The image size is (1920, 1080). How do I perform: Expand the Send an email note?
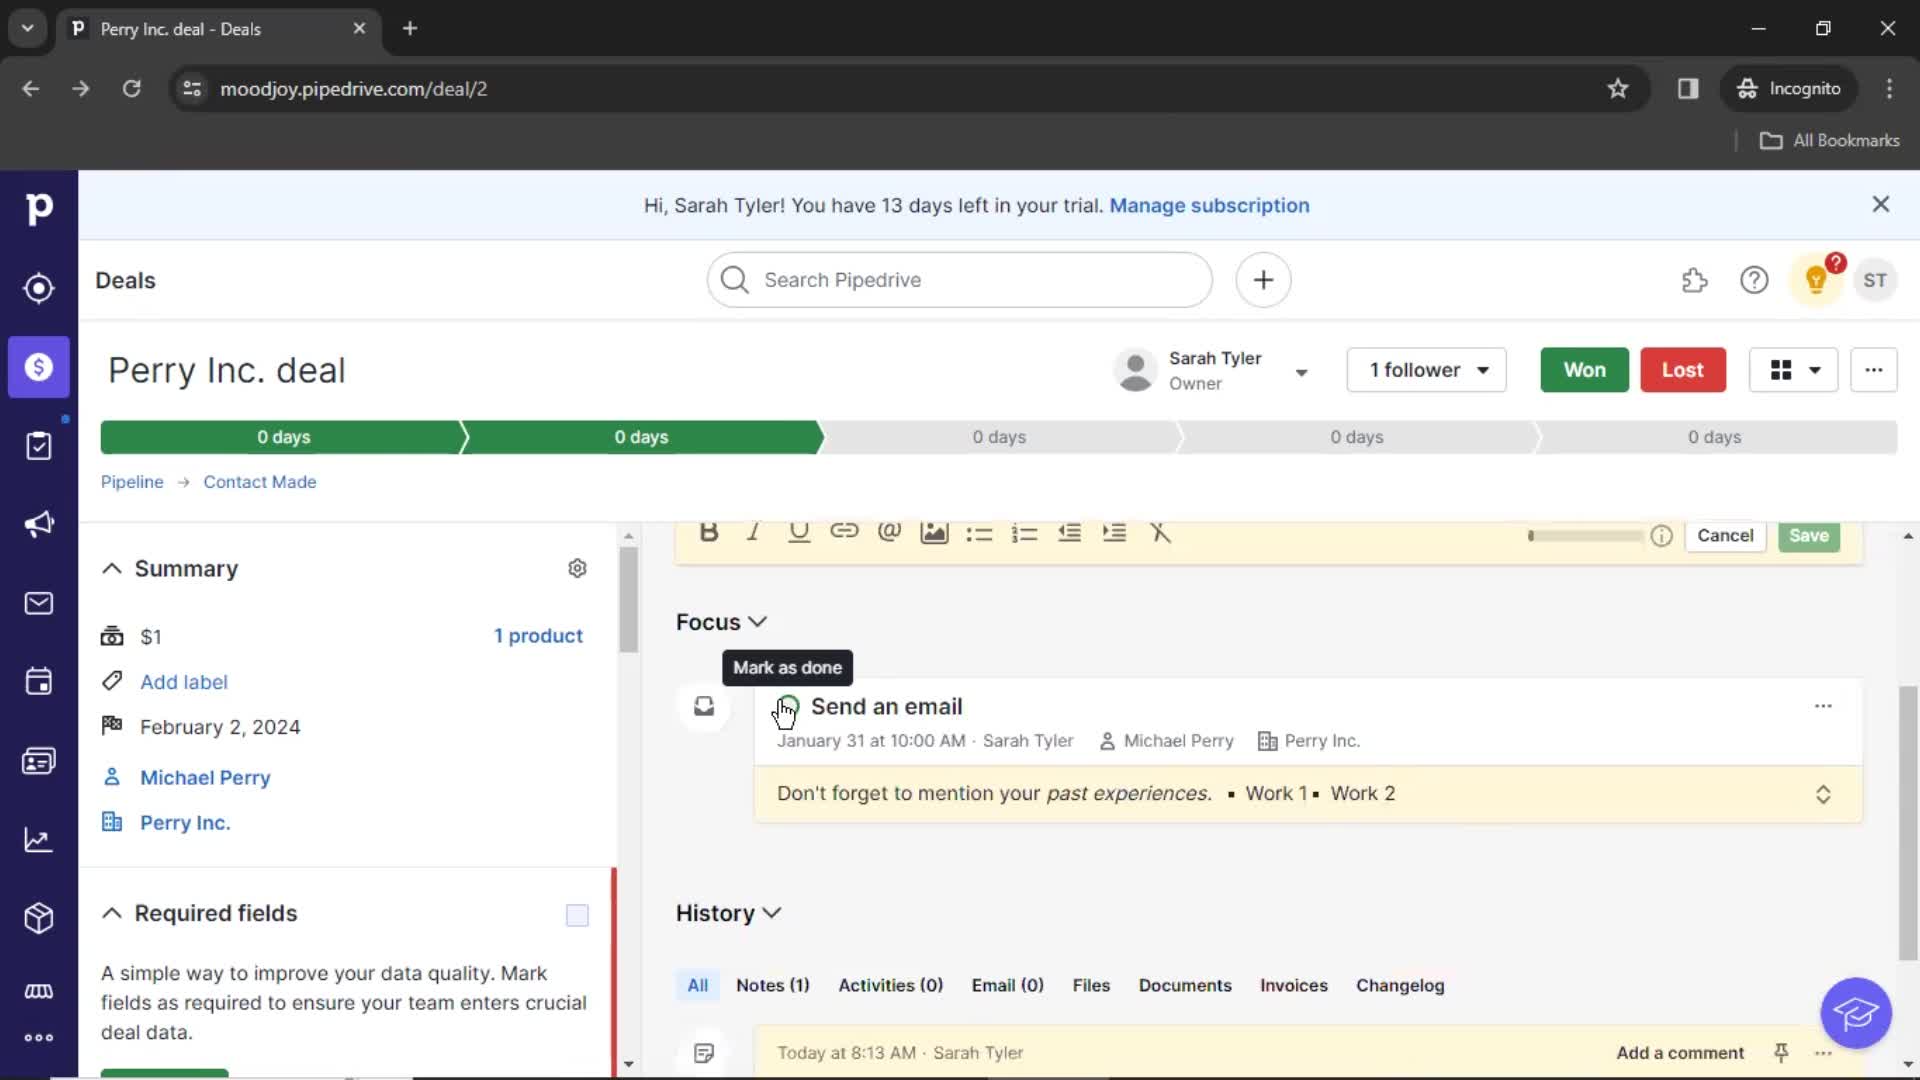[x=1823, y=794]
